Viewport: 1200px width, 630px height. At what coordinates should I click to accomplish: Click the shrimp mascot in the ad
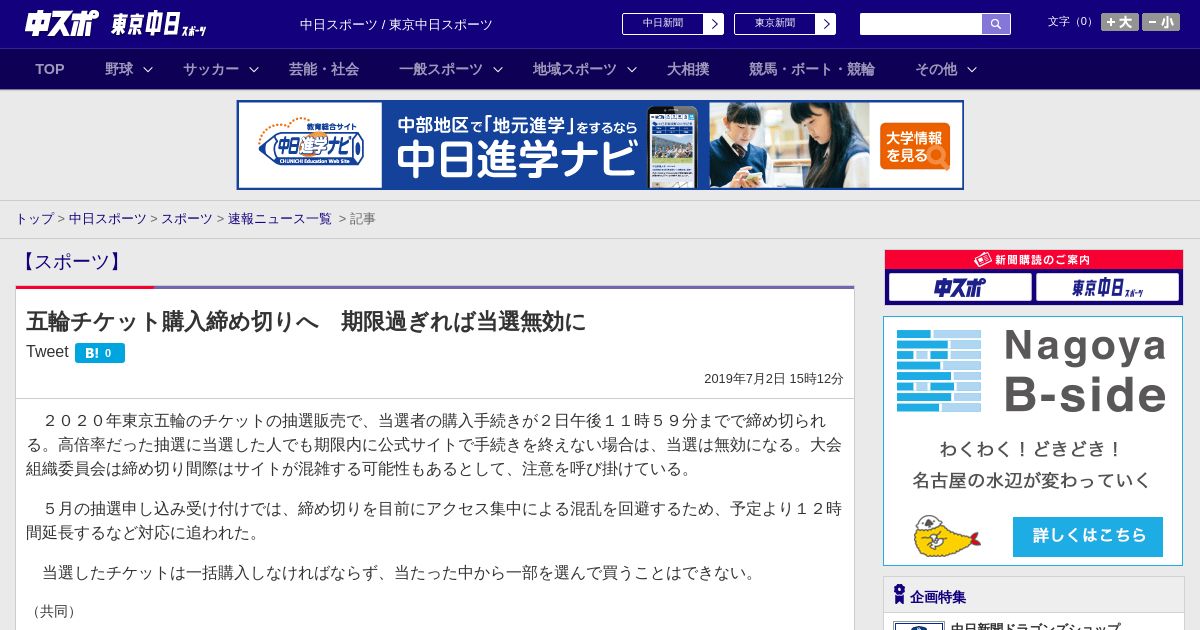coord(946,537)
